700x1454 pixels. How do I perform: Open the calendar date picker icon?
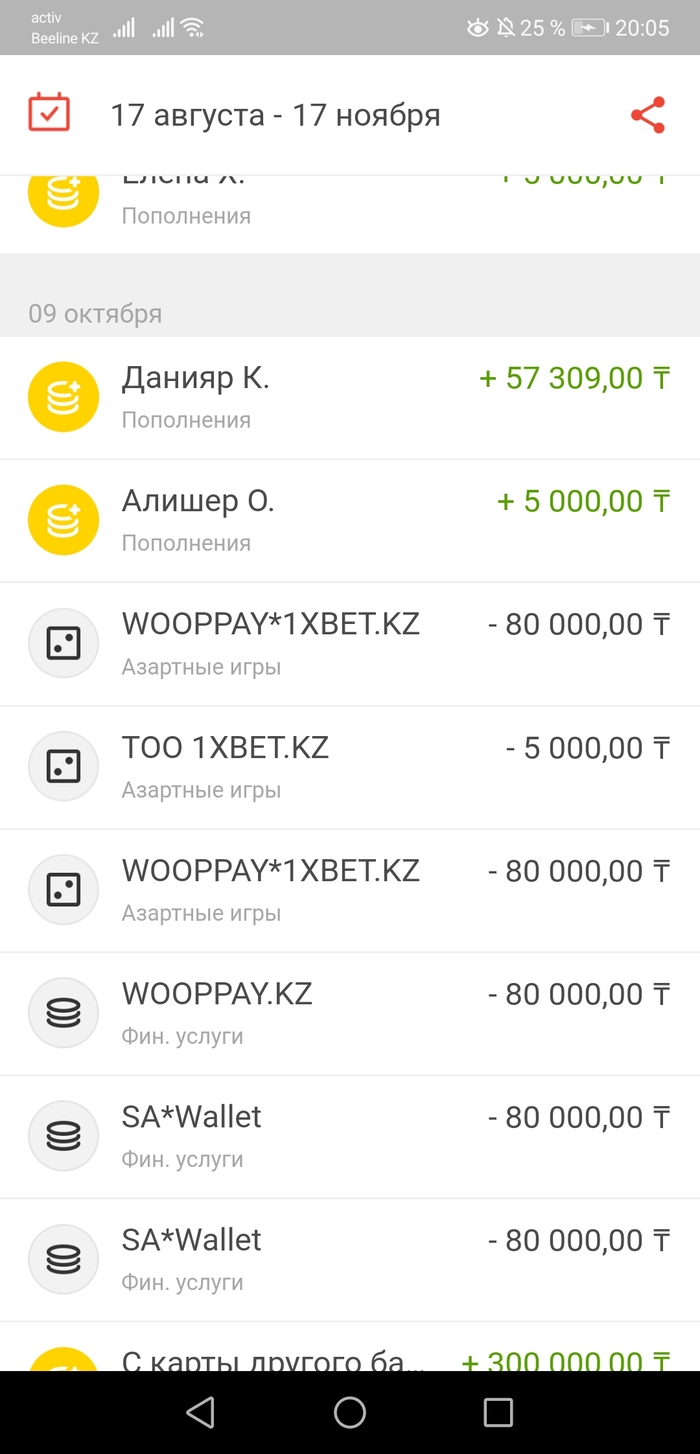[48, 114]
